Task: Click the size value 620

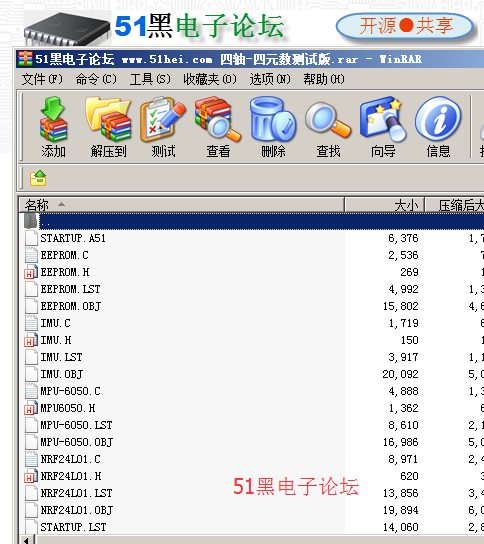Action: [x=409, y=476]
